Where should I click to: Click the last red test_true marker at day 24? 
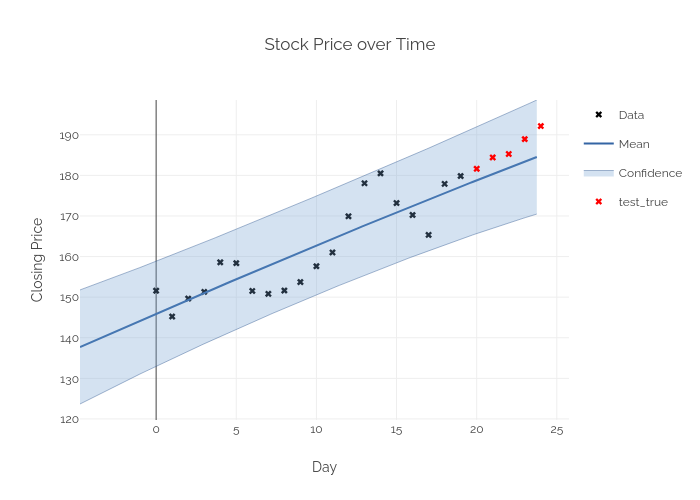540,126
